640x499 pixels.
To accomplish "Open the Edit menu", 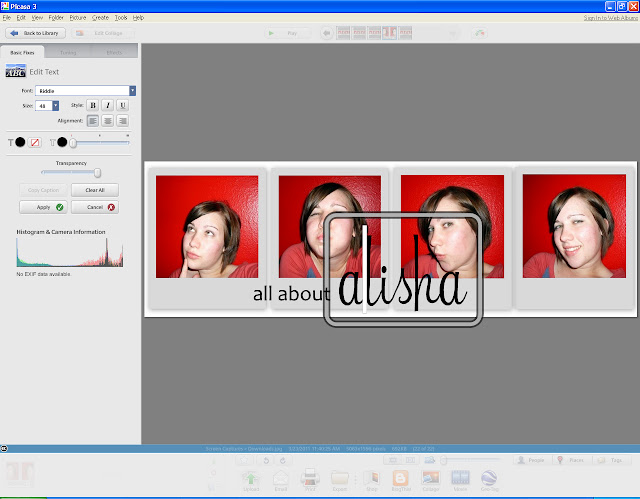I will 21,18.
